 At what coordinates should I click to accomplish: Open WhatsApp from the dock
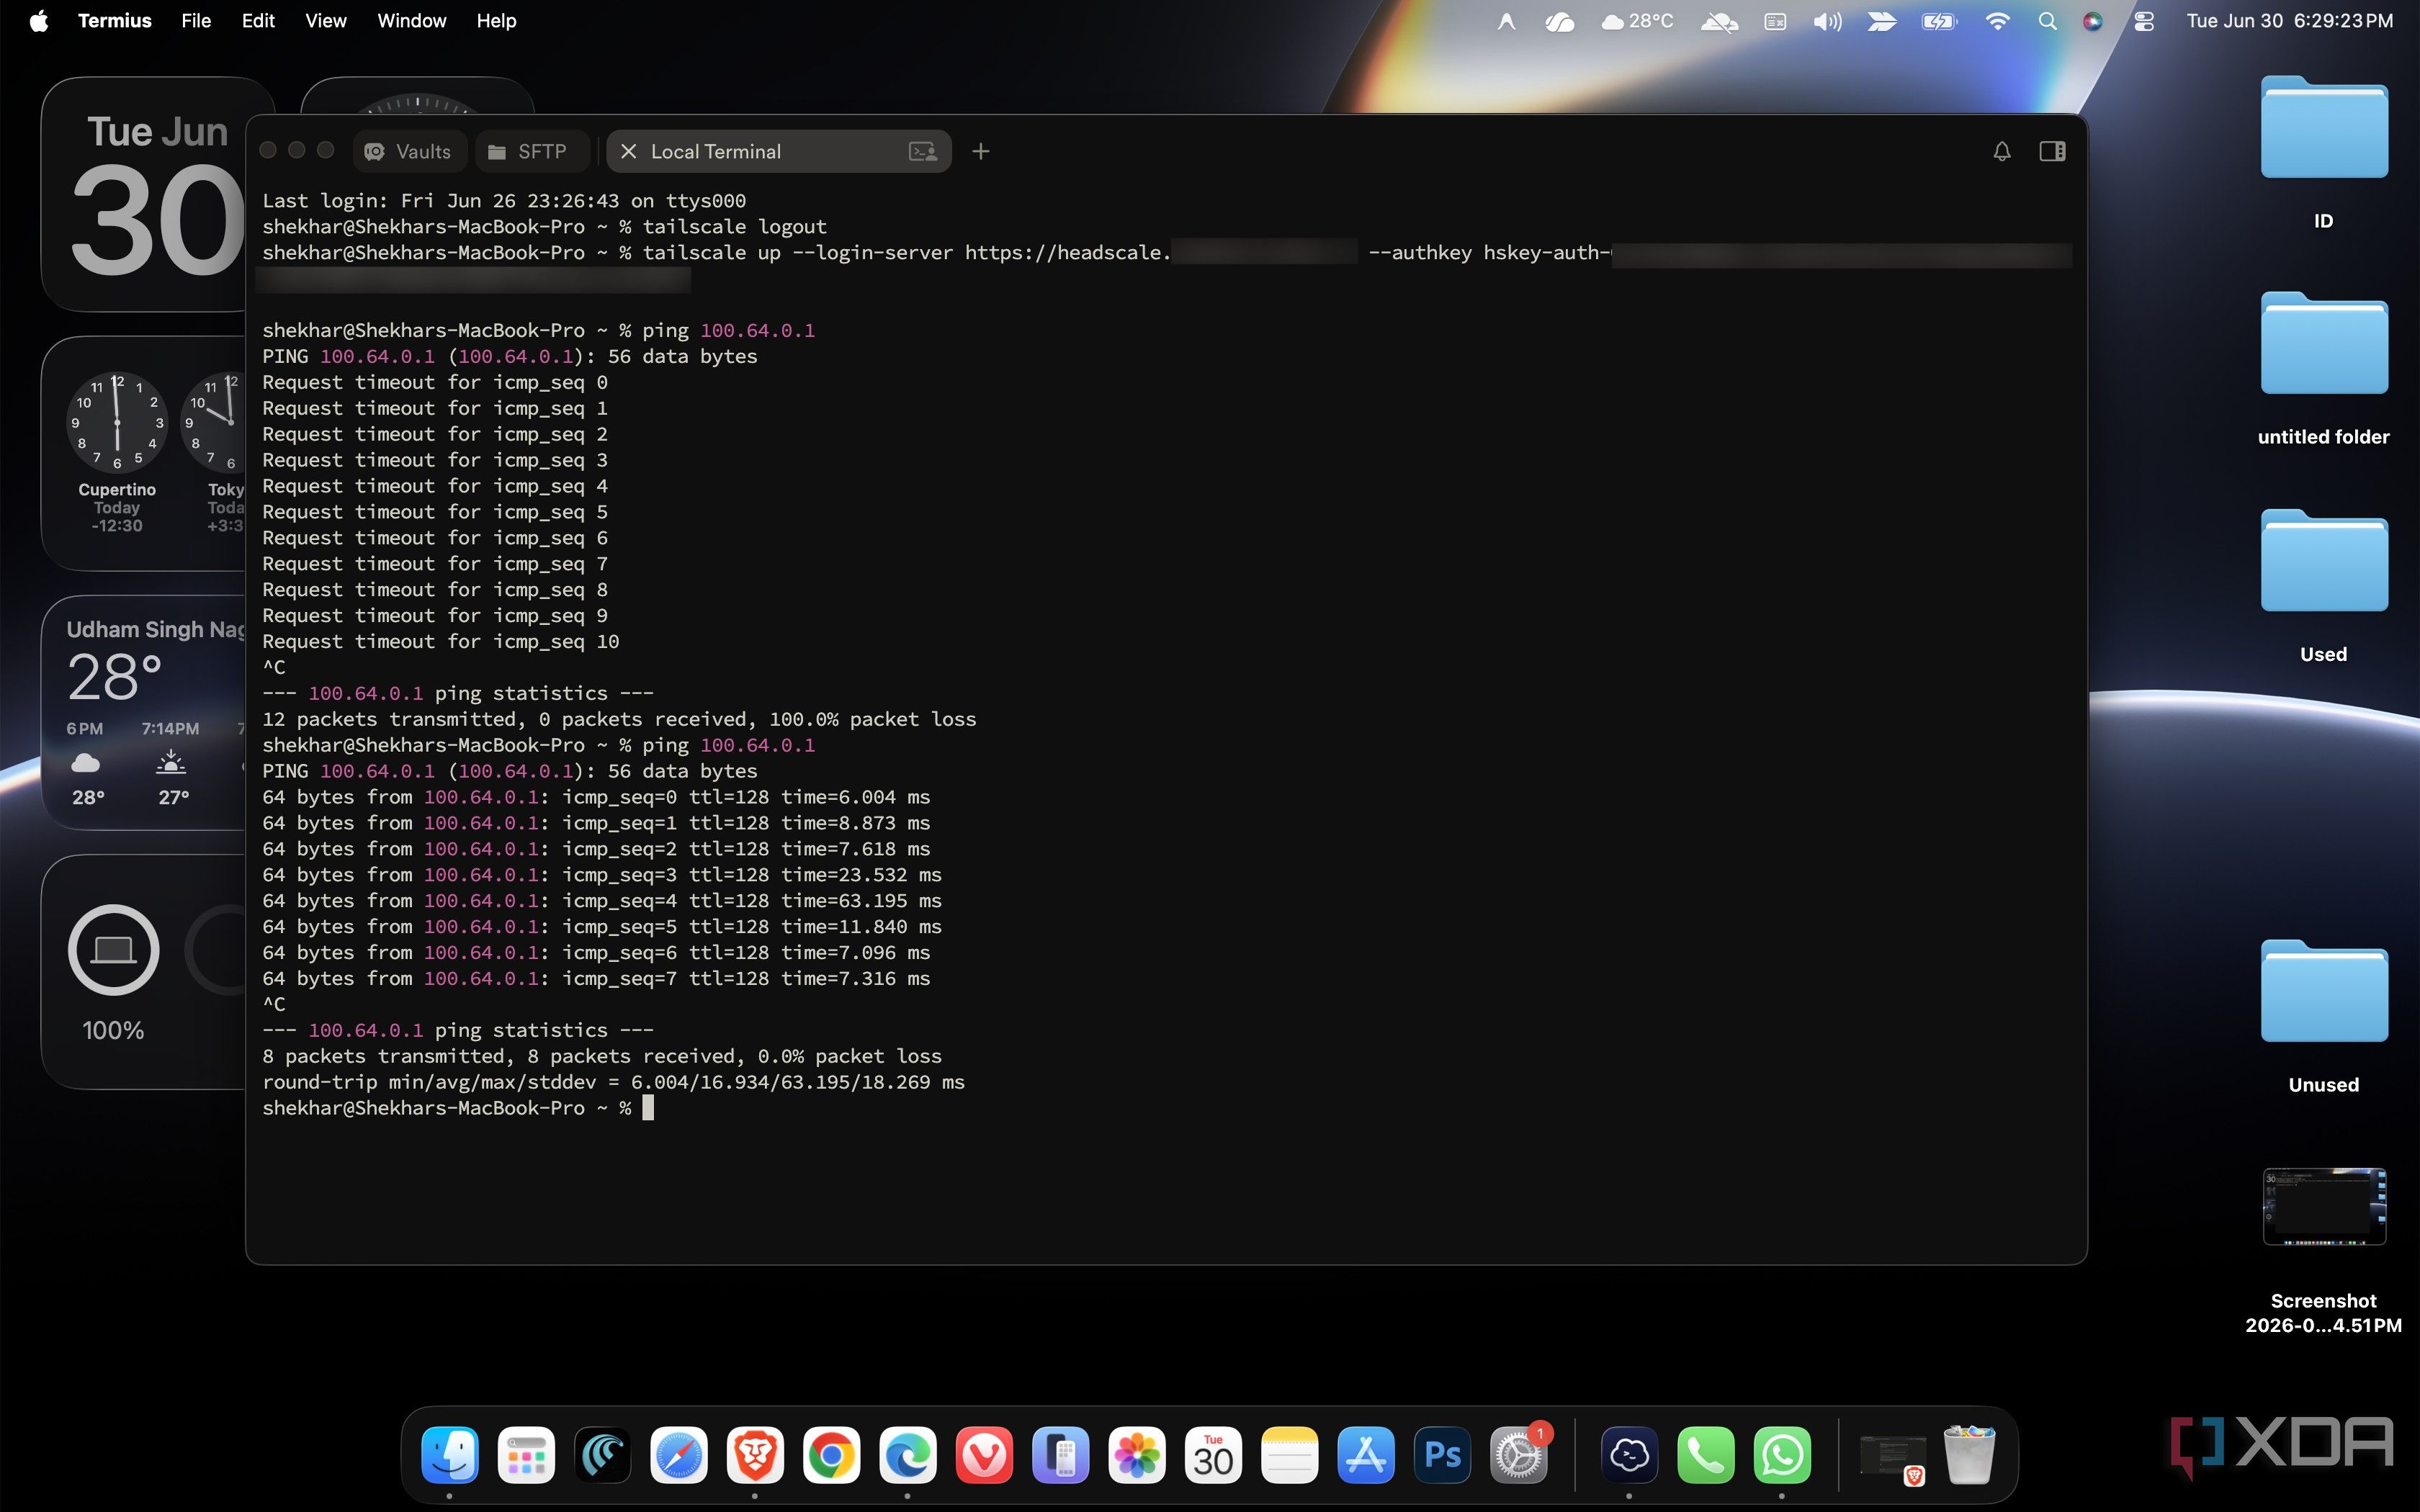click(1782, 1454)
